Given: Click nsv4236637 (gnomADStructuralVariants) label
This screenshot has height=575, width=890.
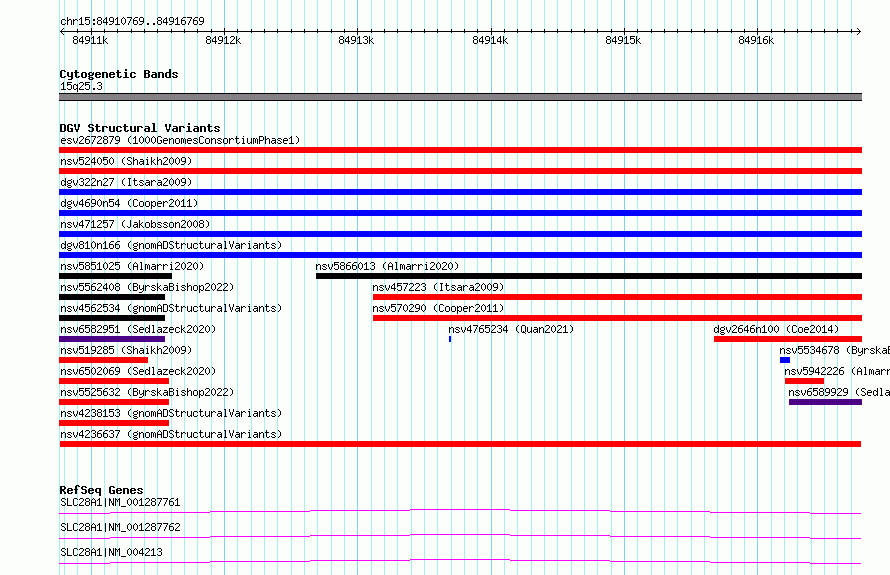Looking at the screenshot, I should [171, 434].
